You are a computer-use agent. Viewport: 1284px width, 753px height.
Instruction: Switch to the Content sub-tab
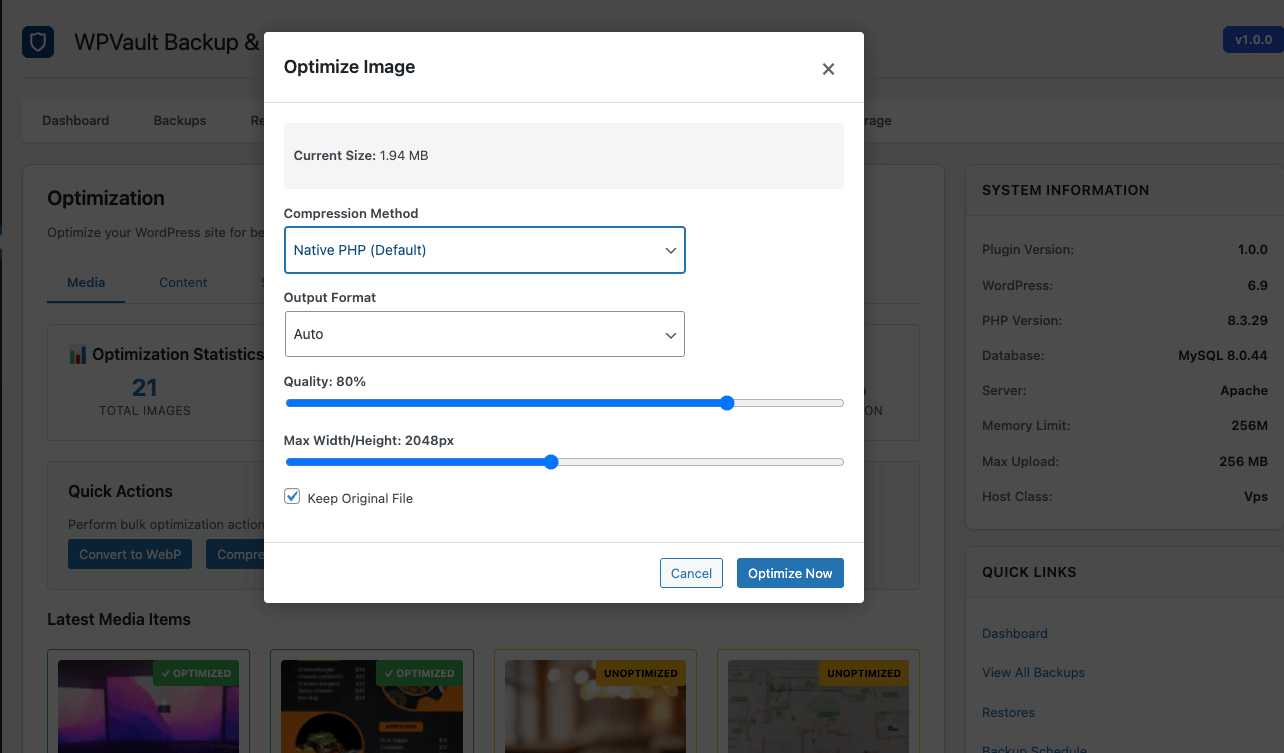[183, 282]
